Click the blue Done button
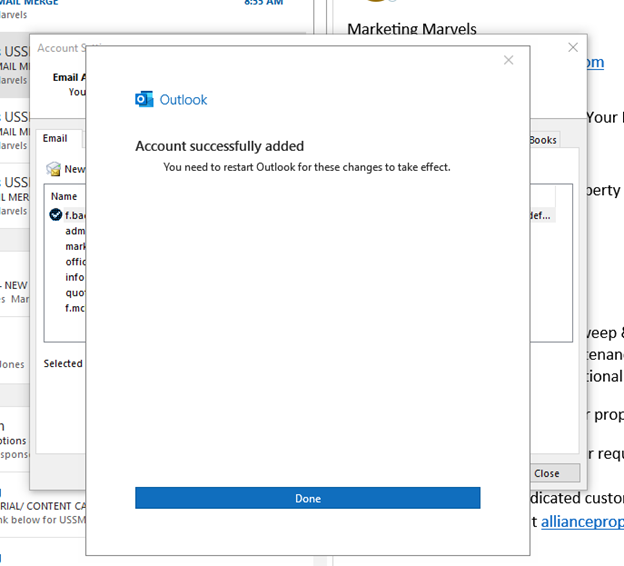This screenshot has height=566, width=624. tap(307, 498)
